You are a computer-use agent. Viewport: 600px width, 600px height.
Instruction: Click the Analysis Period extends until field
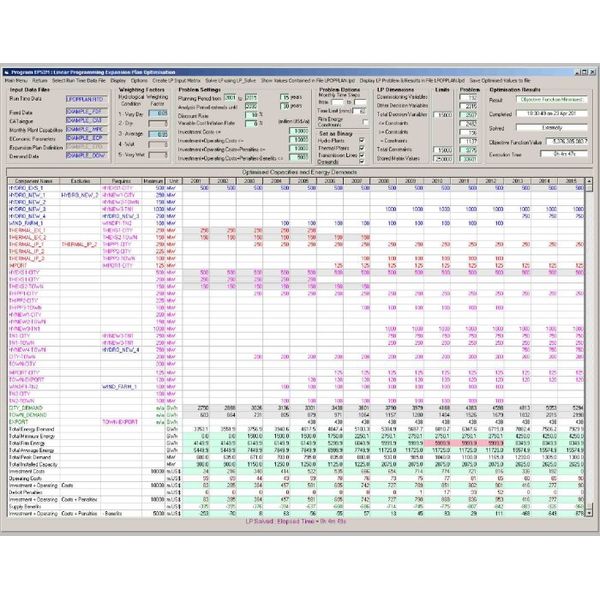click(x=251, y=106)
